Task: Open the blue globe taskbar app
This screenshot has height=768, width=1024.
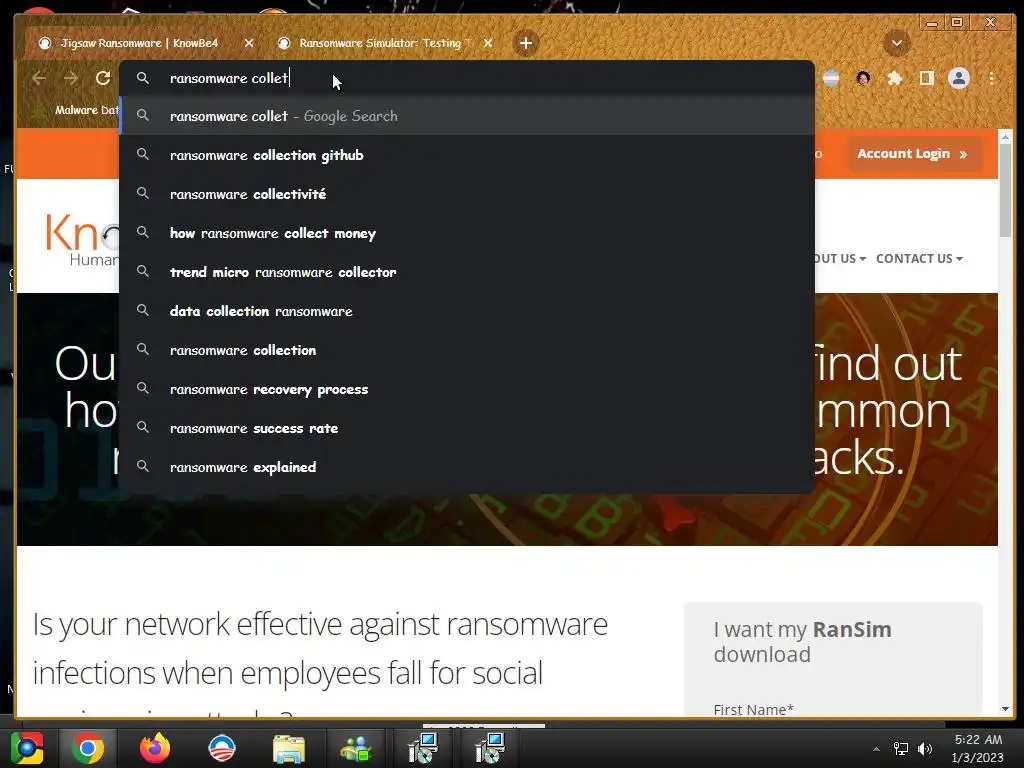Action: pyautogui.click(x=222, y=748)
